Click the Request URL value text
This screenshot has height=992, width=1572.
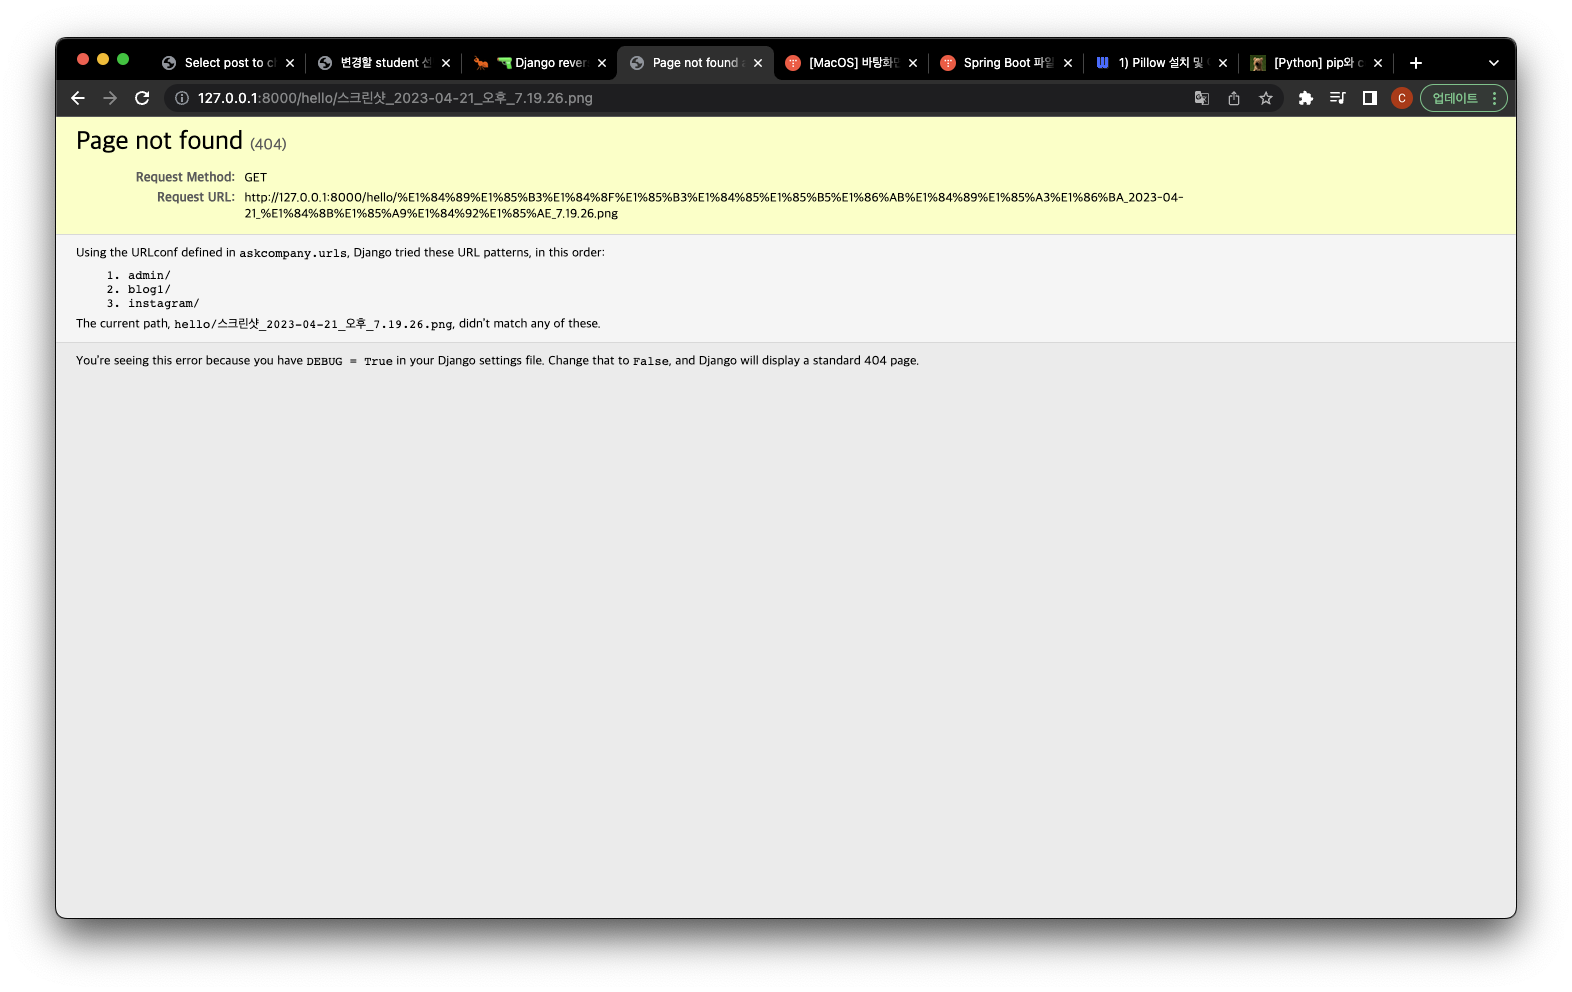pos(714,205)
